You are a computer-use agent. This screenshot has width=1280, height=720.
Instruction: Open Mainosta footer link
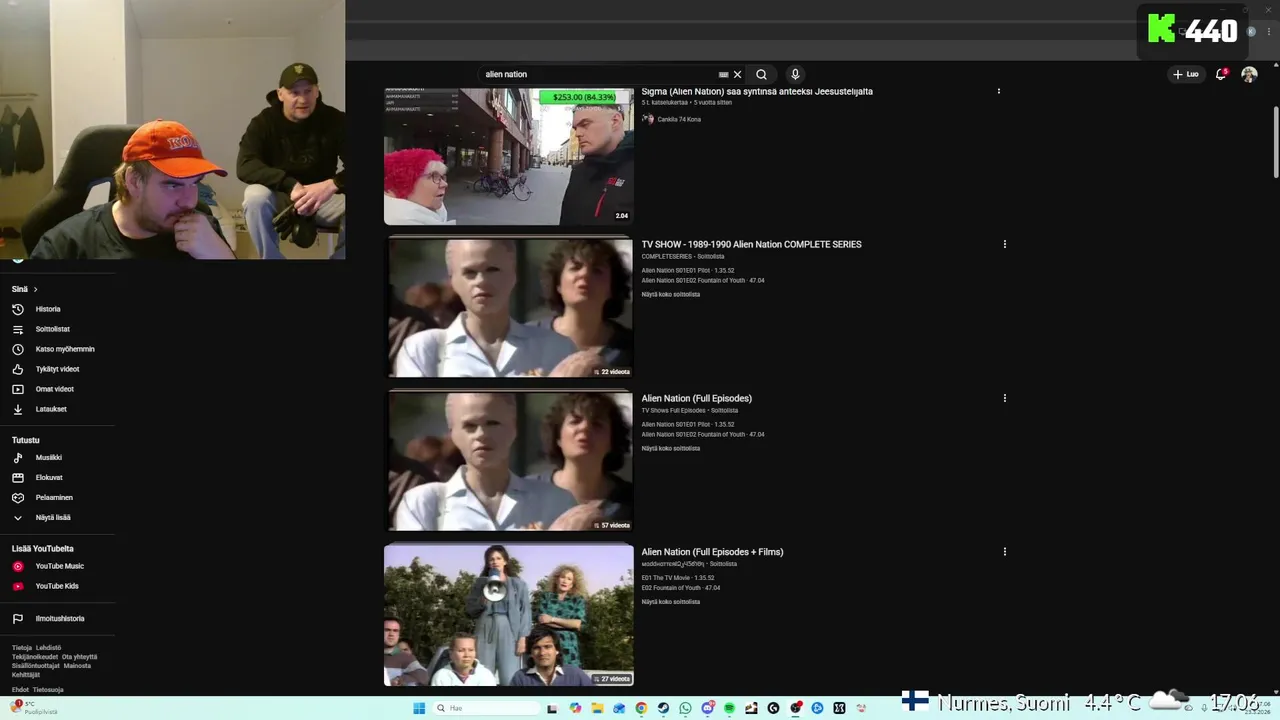click(77, 666)
